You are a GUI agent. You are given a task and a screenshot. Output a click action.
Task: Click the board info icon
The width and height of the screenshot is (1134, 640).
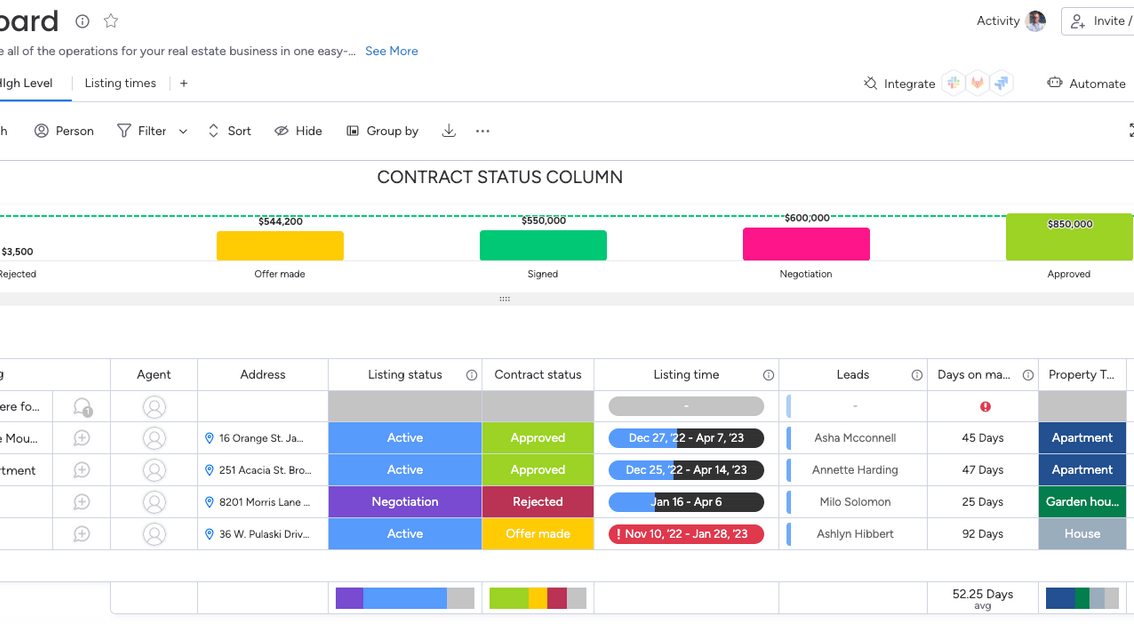[x=83, y=21]
